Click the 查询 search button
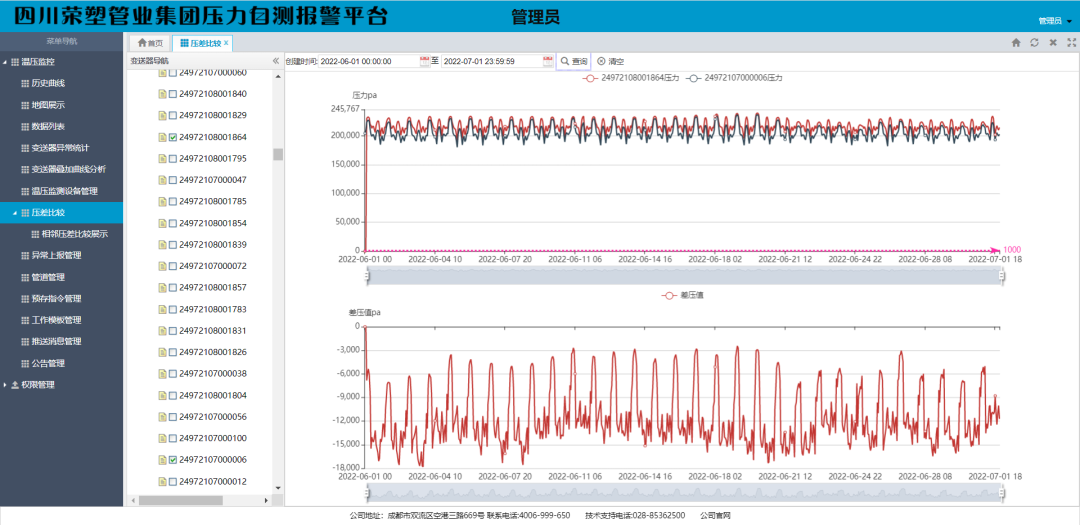The height and width of the screenshot is (525, 1080). pos(574,61)
